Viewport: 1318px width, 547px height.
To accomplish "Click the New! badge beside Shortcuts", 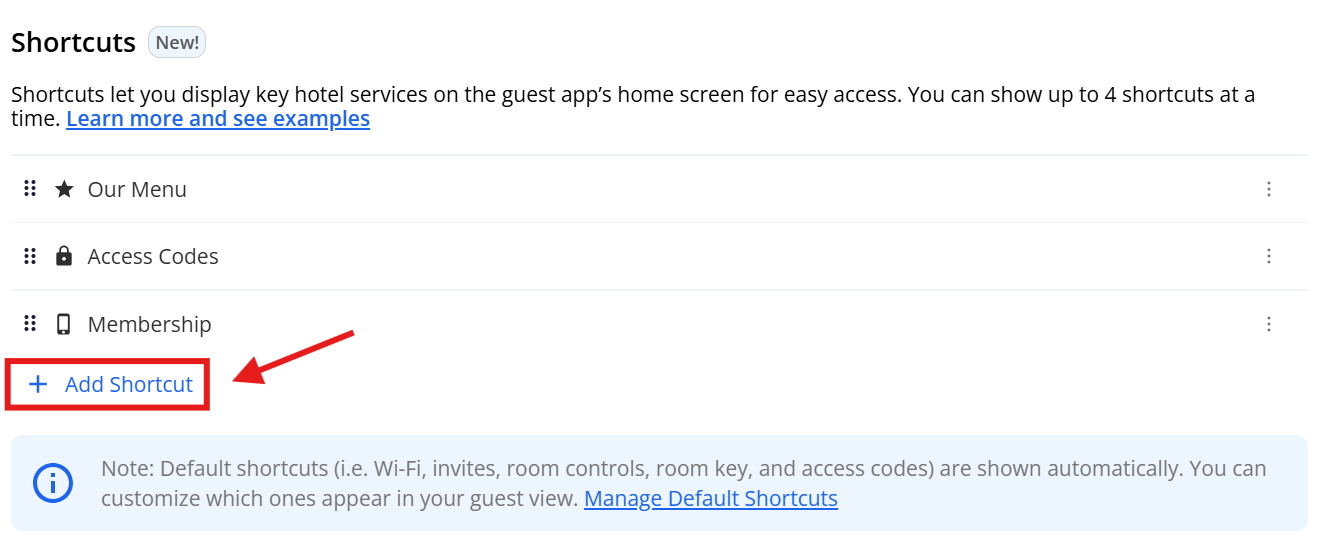I will 177,43.
